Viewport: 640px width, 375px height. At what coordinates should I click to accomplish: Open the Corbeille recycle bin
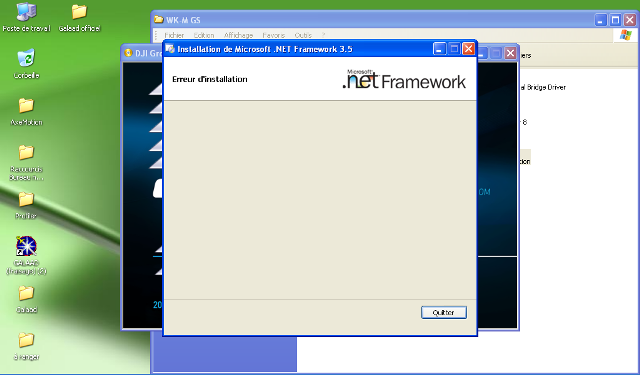[x=27, y=64]
